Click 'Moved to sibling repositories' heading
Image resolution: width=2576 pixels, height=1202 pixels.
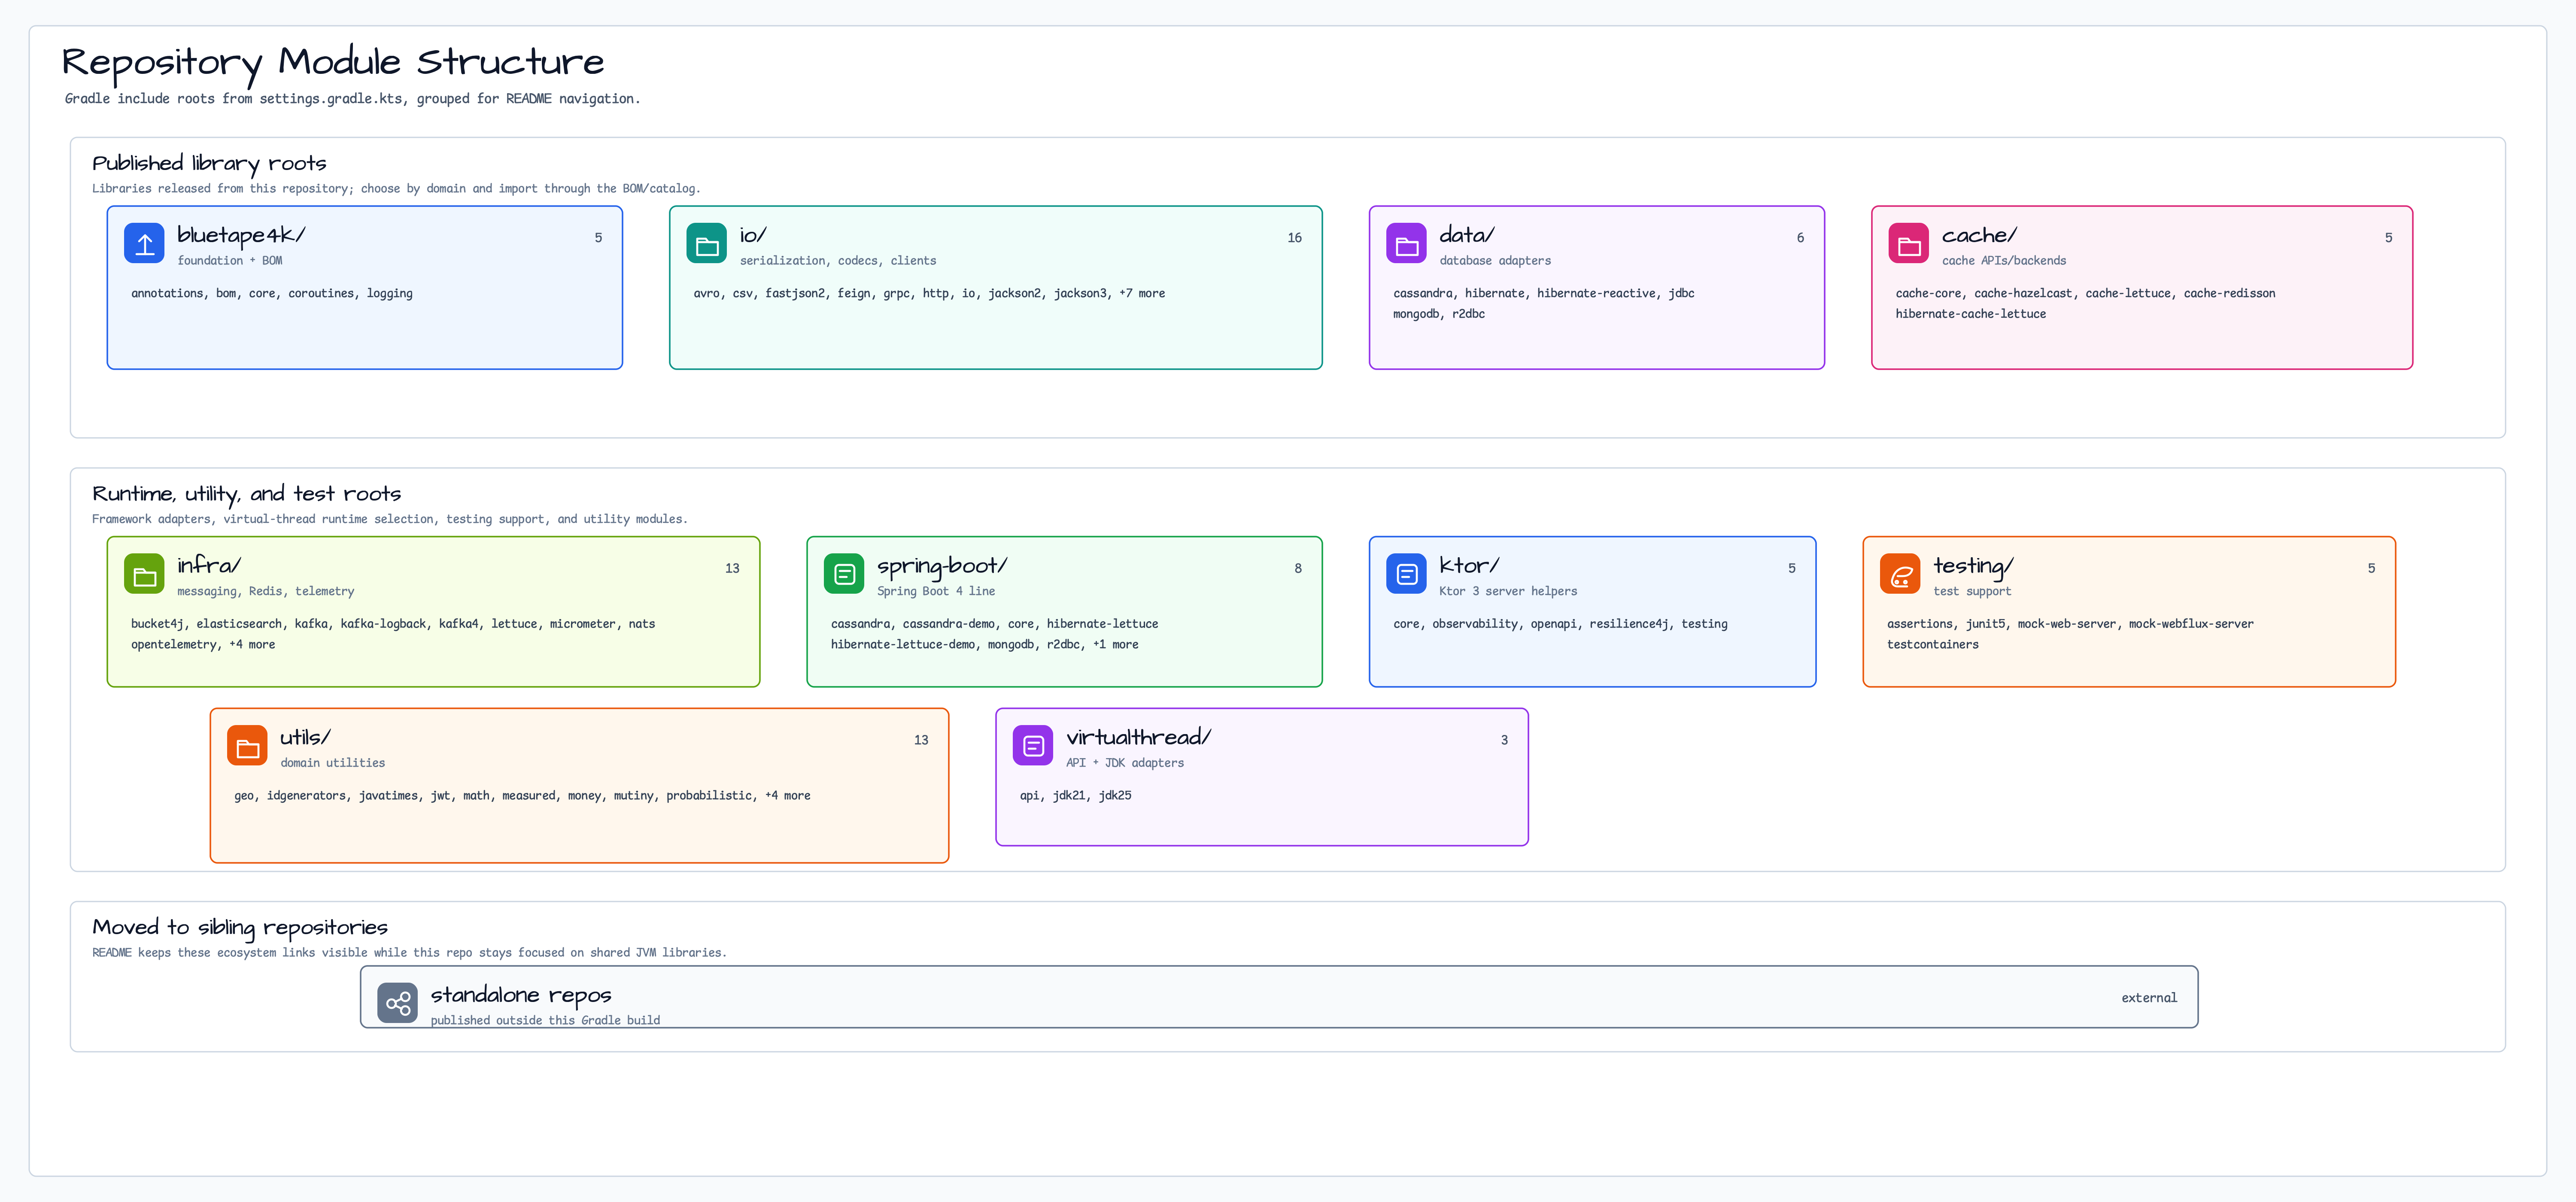(240, 928)
